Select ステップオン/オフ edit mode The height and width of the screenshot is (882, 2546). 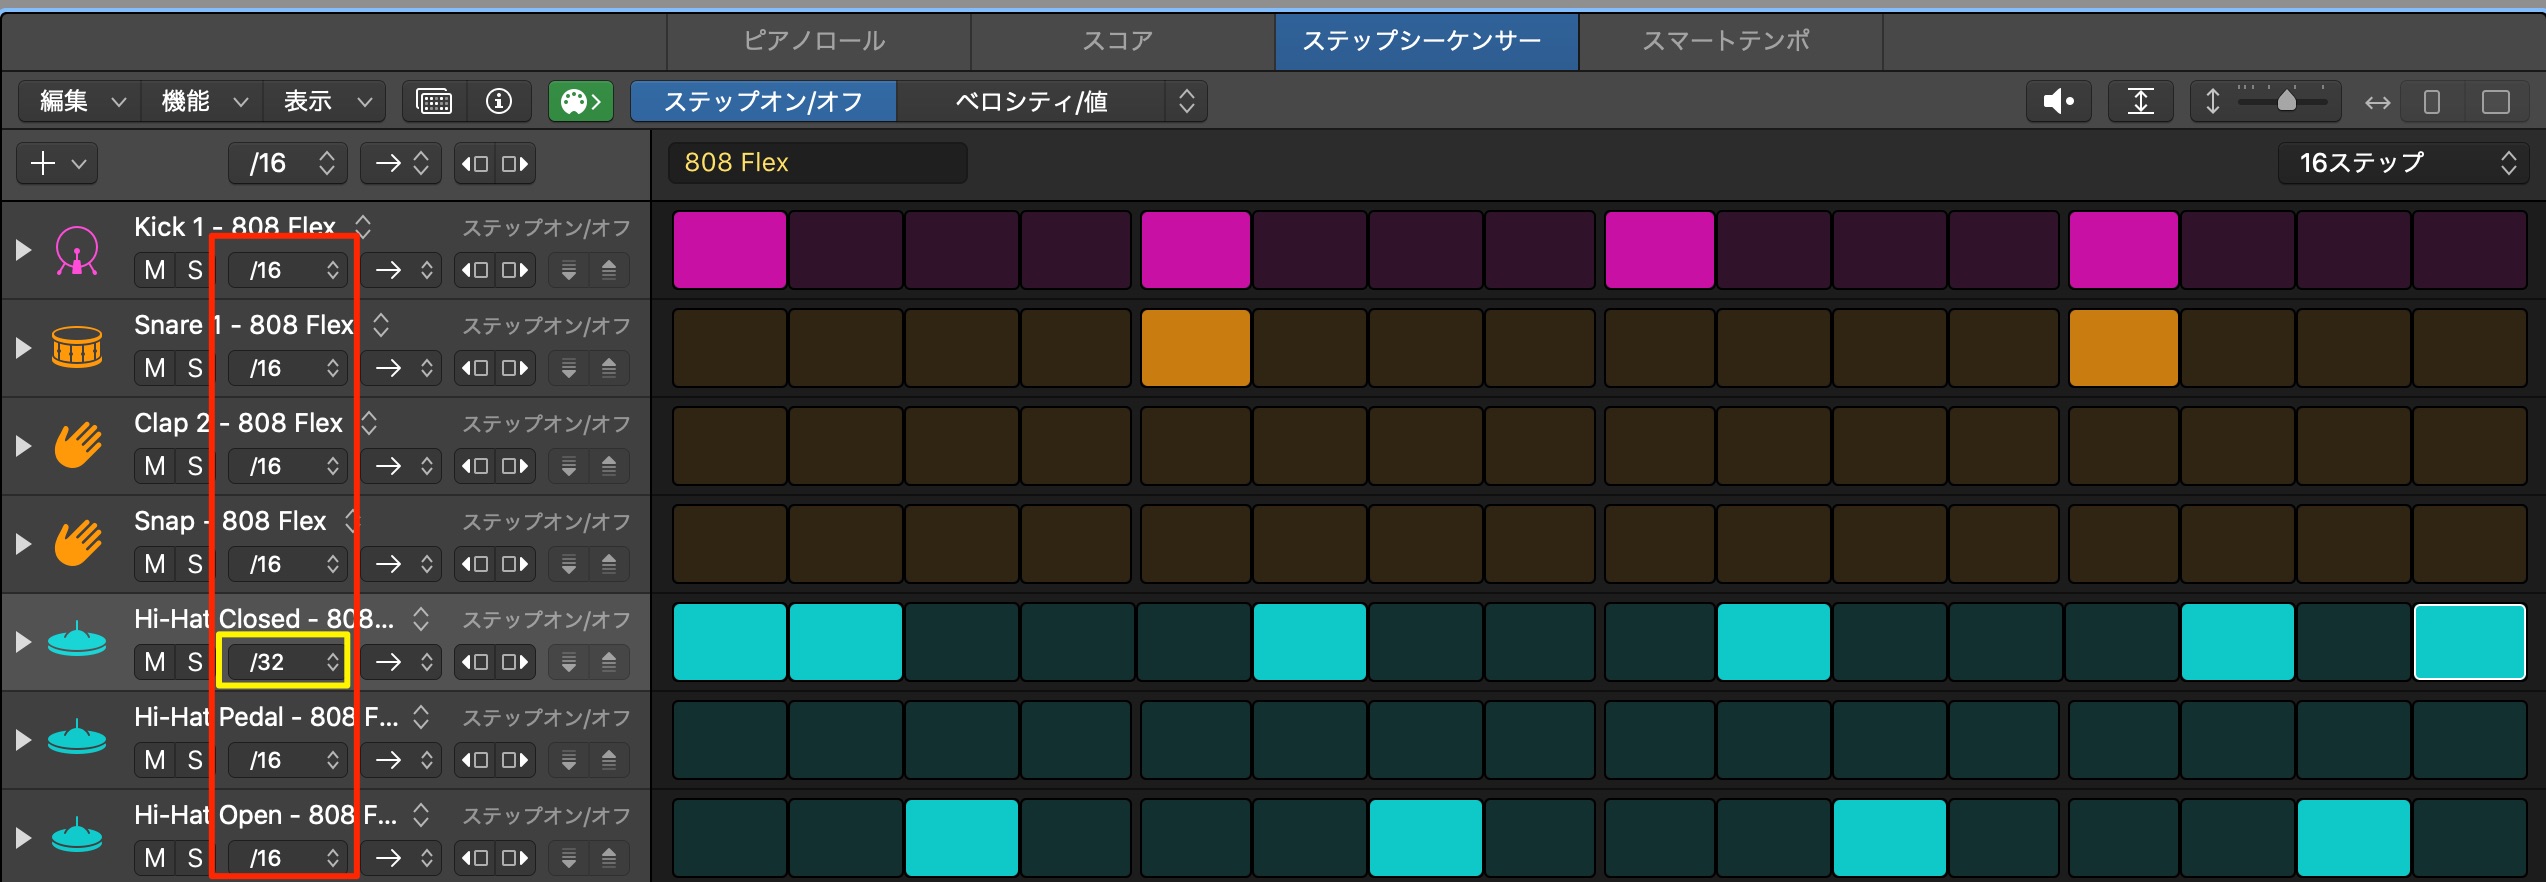[763, 101]
